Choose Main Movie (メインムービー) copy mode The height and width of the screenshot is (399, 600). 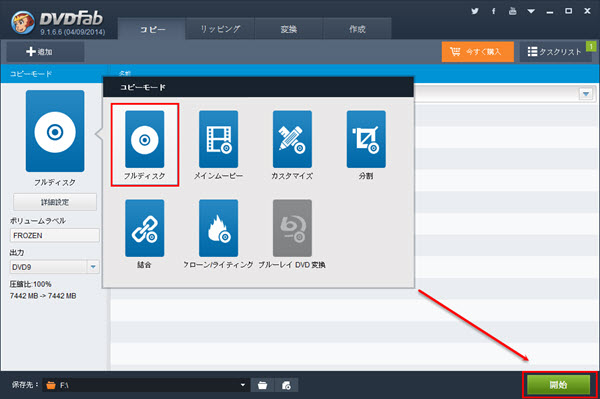click(x=218, y=145)
